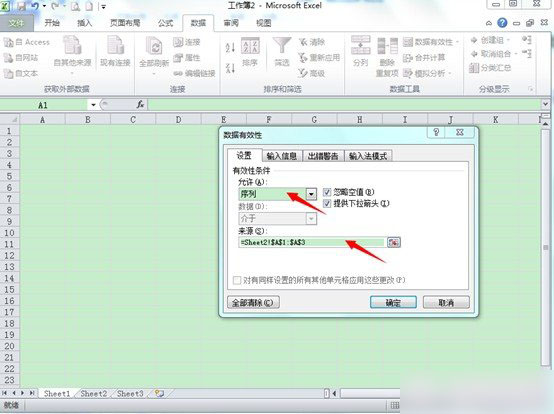This screenshot has height=414, width=554.
Task: Open the File (文件) tab
Action: (16, 23)
